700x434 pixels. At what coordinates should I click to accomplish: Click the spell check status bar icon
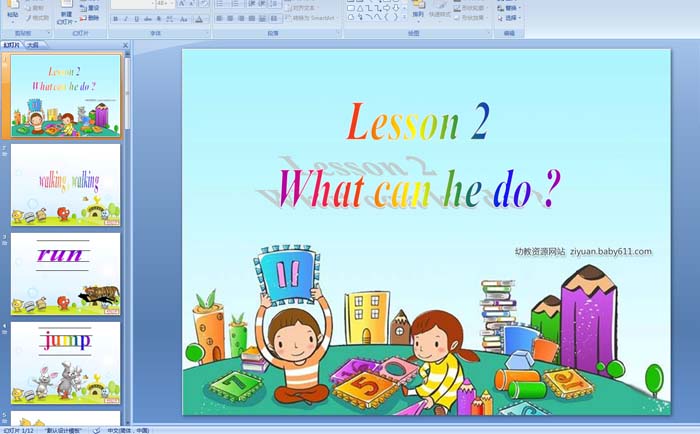point(96,430)
